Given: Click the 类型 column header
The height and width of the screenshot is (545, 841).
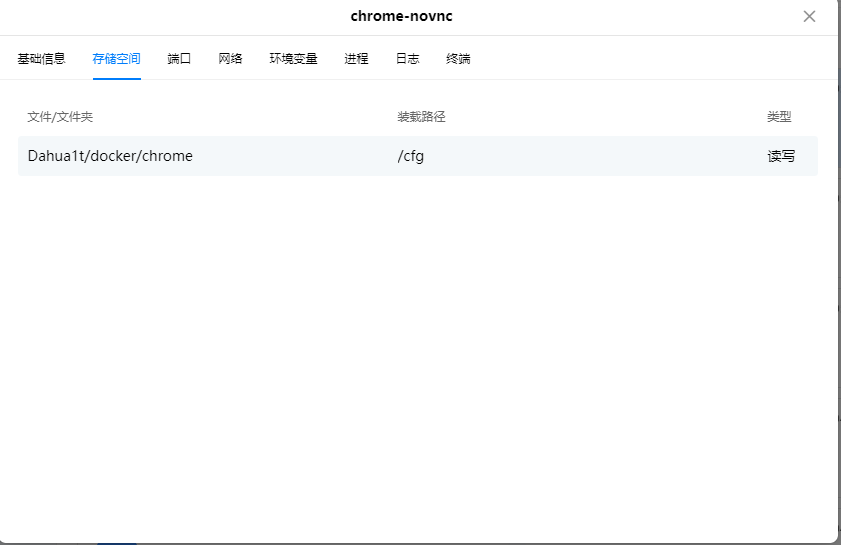Looking at the screenshot, I should pos(779,116).
